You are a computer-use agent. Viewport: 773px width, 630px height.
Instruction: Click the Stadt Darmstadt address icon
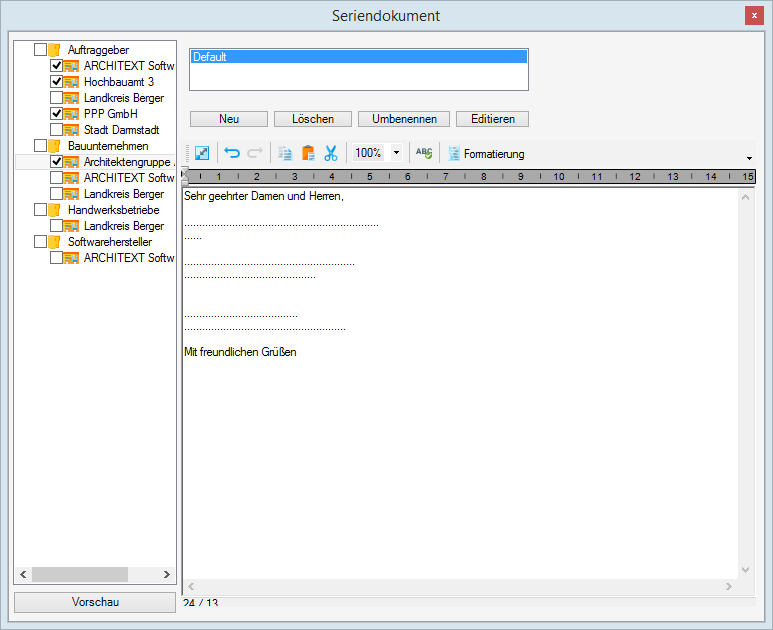71,130
